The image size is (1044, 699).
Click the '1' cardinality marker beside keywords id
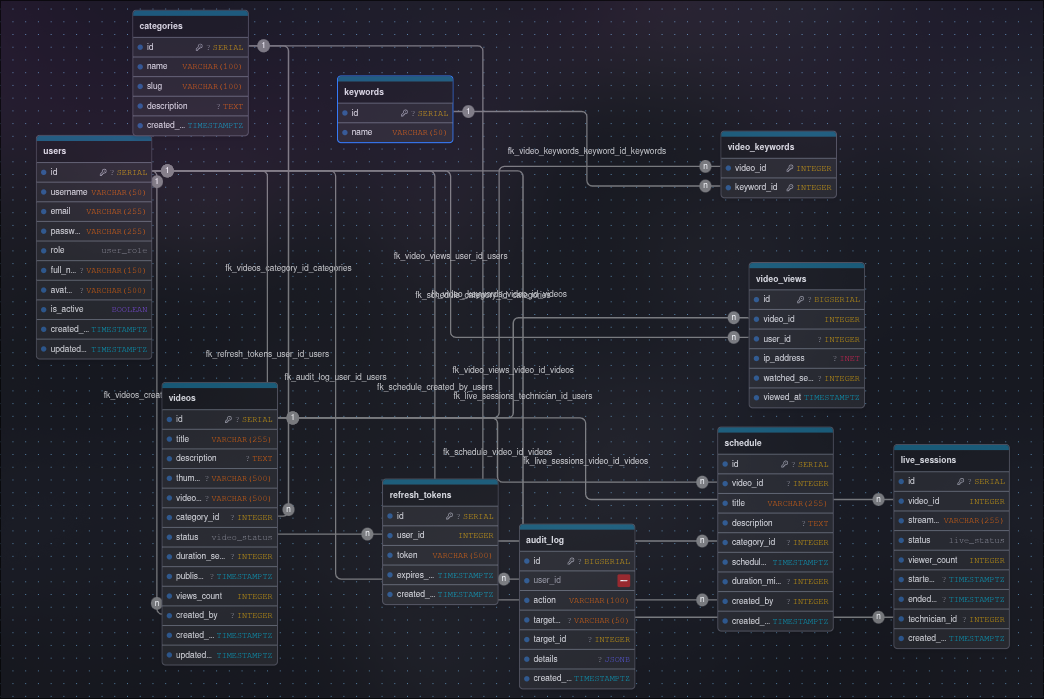(469, 112)
